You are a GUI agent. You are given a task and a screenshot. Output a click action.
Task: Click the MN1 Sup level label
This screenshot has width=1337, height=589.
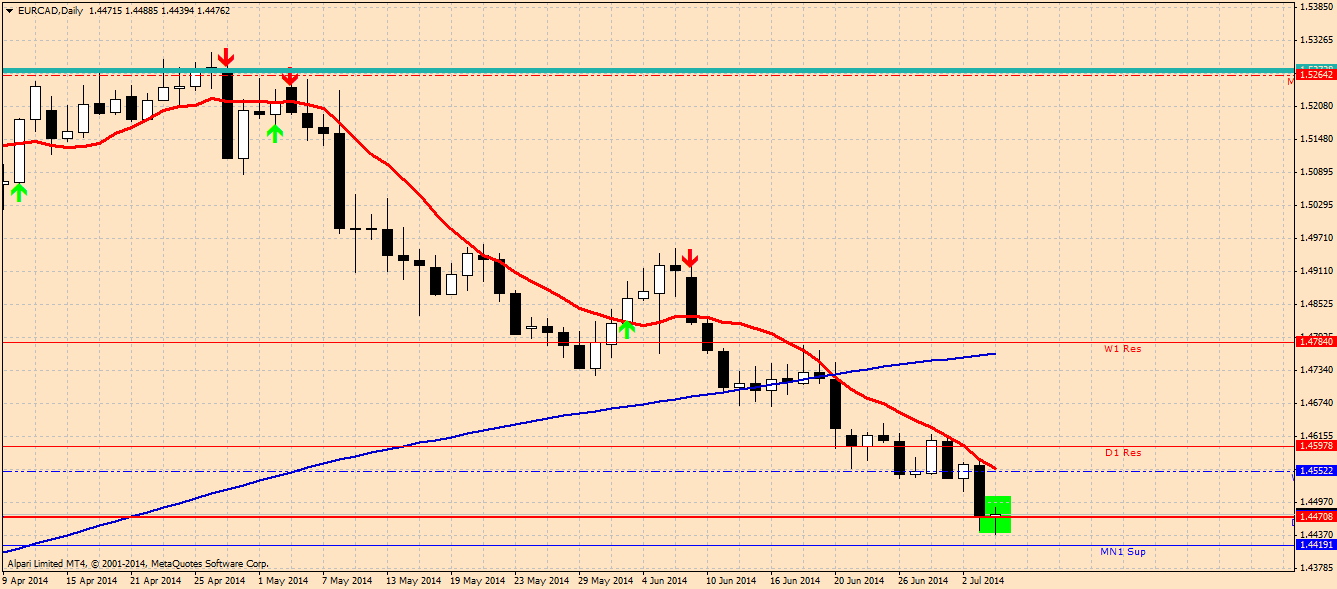coord(1122,551)
